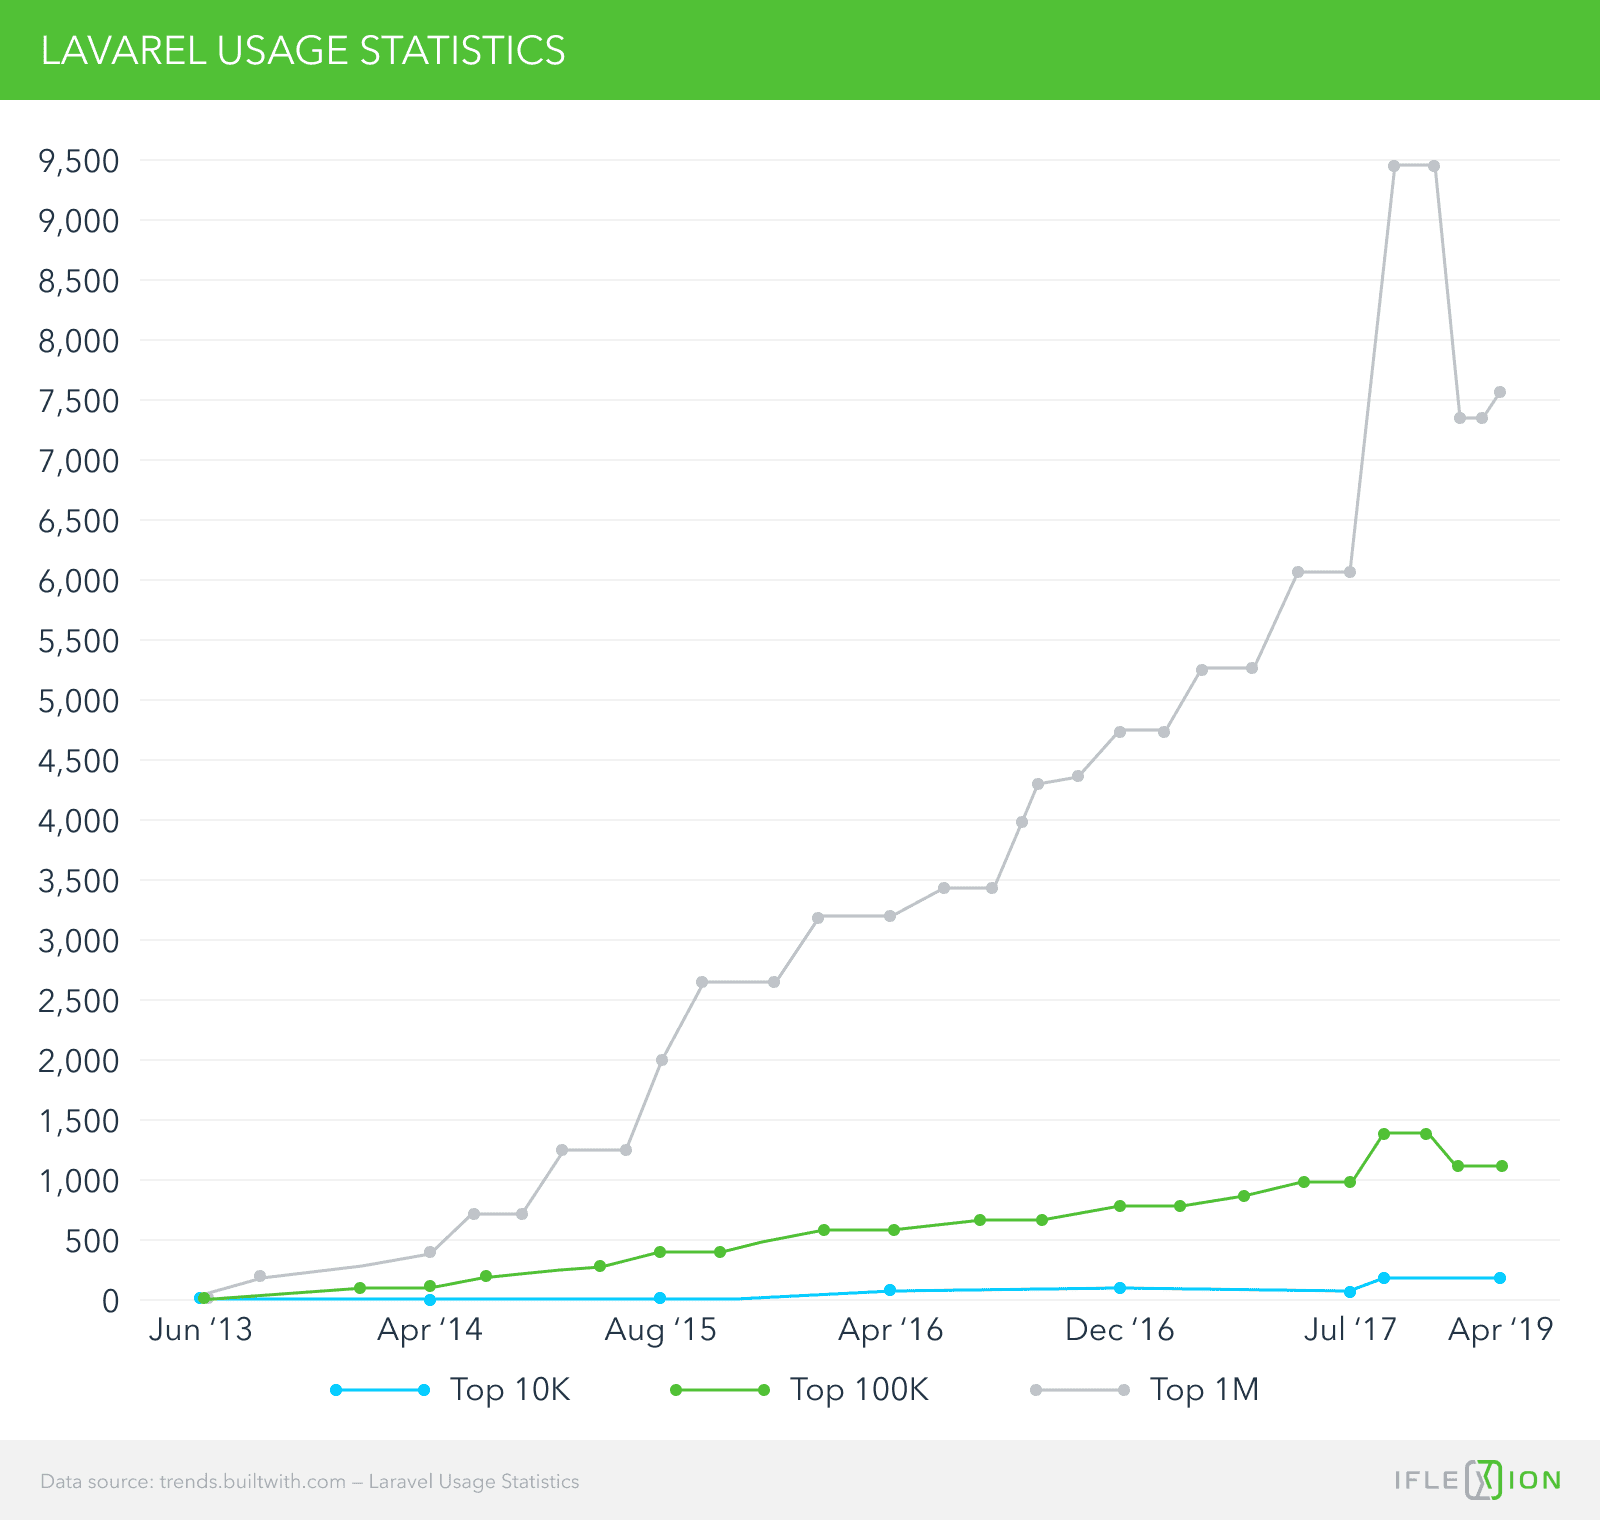The width and height of the screenshot is (1600, 1520).
Task: Click the 9,000 y-axis label
Action: point(79,221)
